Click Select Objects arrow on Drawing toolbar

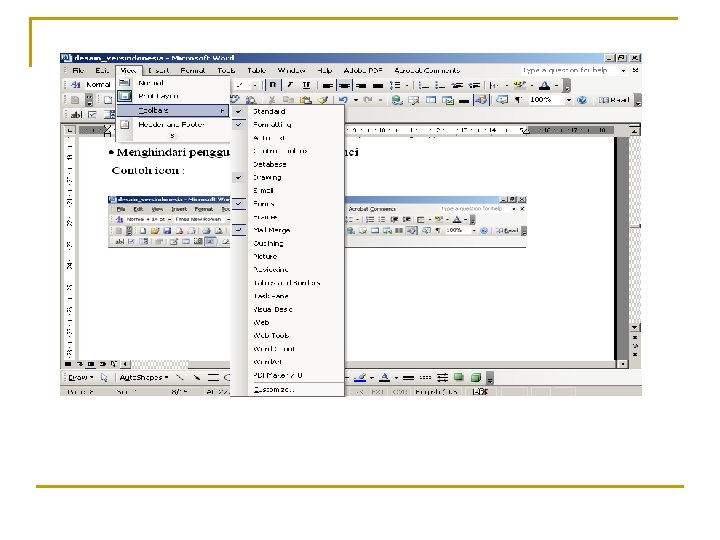[x=104, y=377]
